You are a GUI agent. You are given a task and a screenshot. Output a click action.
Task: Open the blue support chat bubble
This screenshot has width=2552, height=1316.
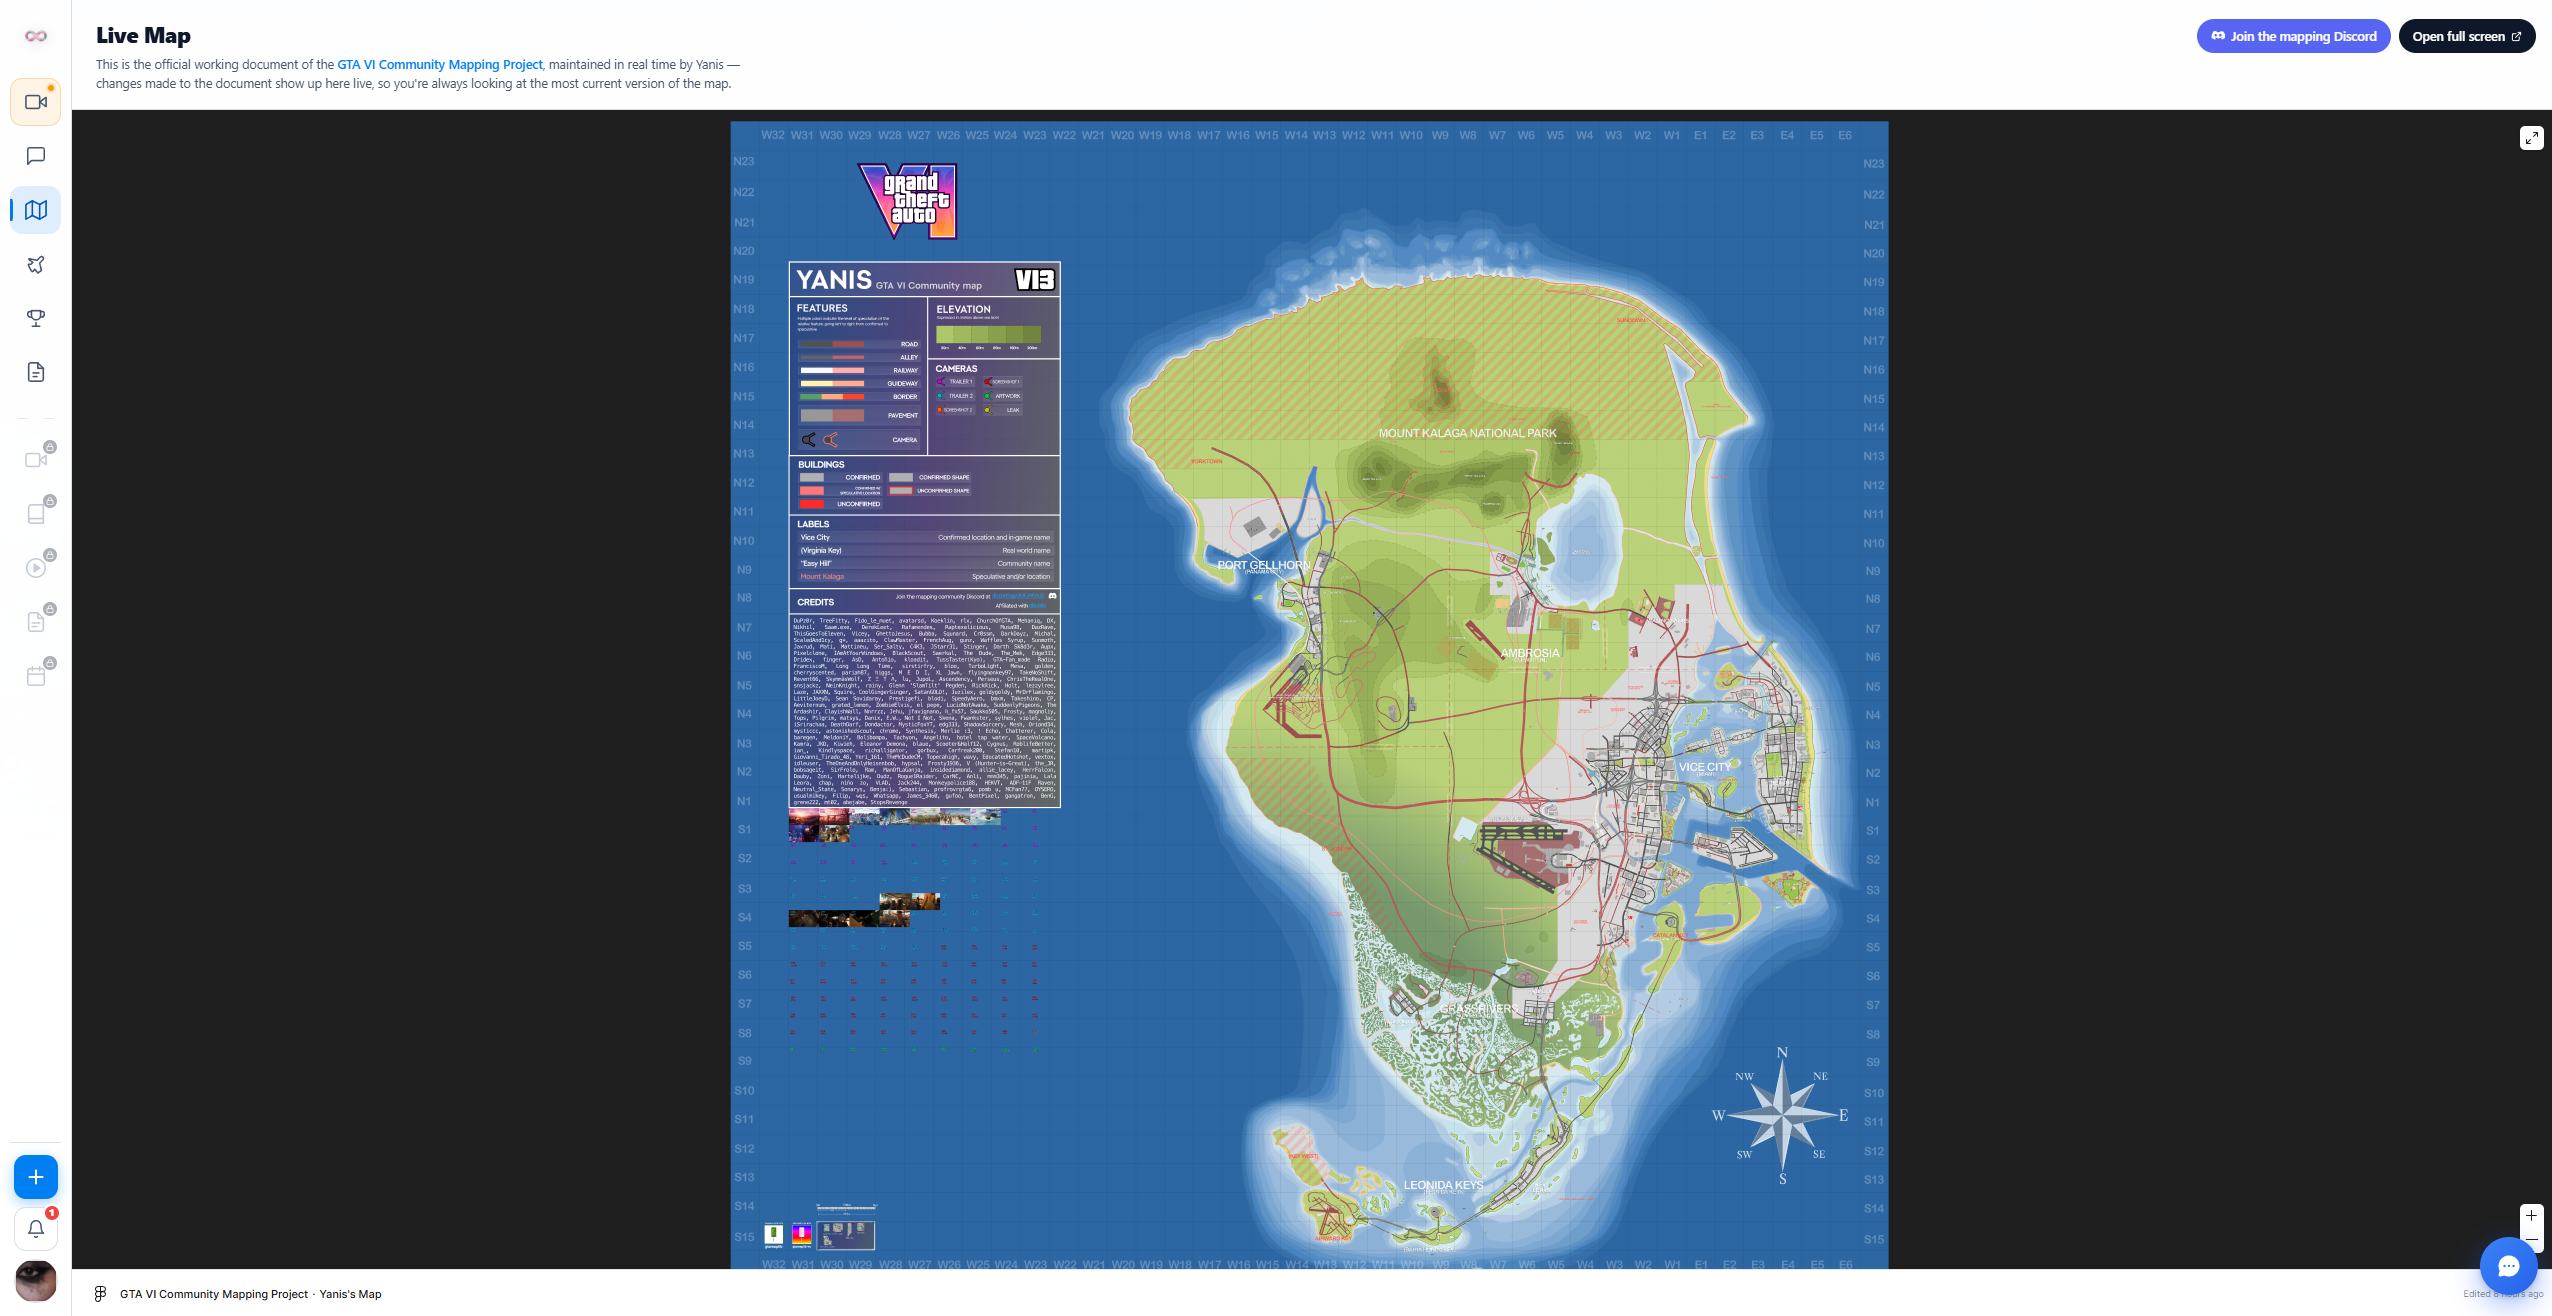pos(2508,1266)
